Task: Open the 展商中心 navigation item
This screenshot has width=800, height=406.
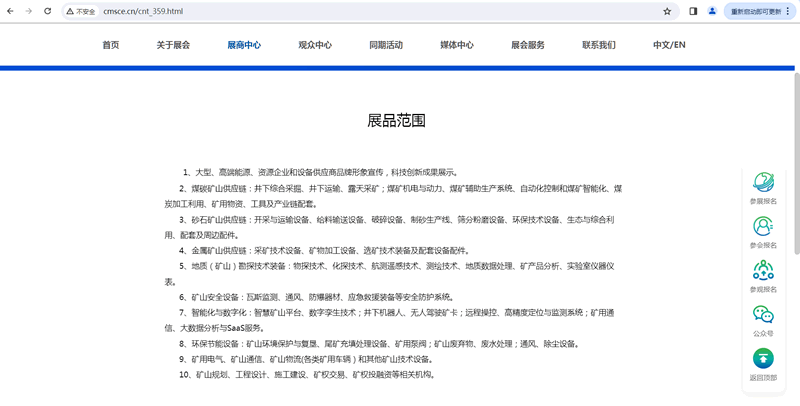Action: [x=244, y=45]
